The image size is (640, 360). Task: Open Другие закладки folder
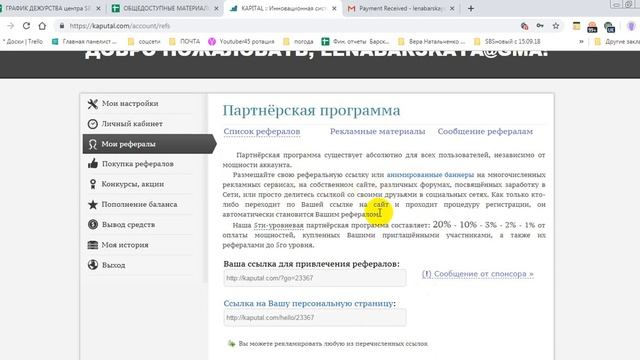[616, 41]
